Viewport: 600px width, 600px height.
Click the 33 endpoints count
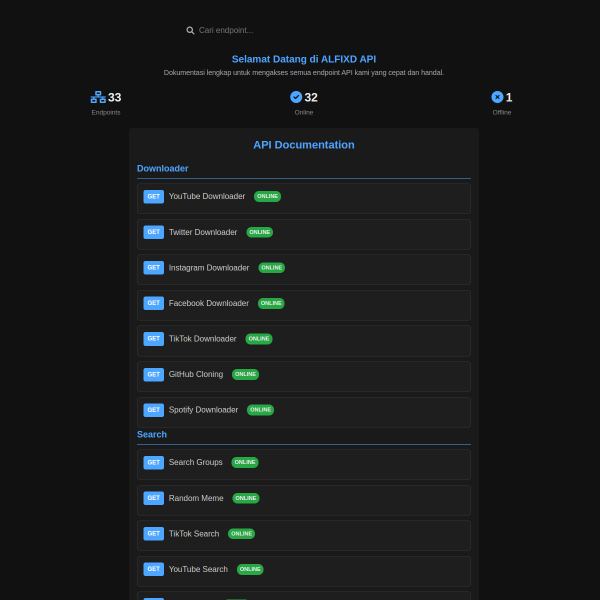(114, 98)
